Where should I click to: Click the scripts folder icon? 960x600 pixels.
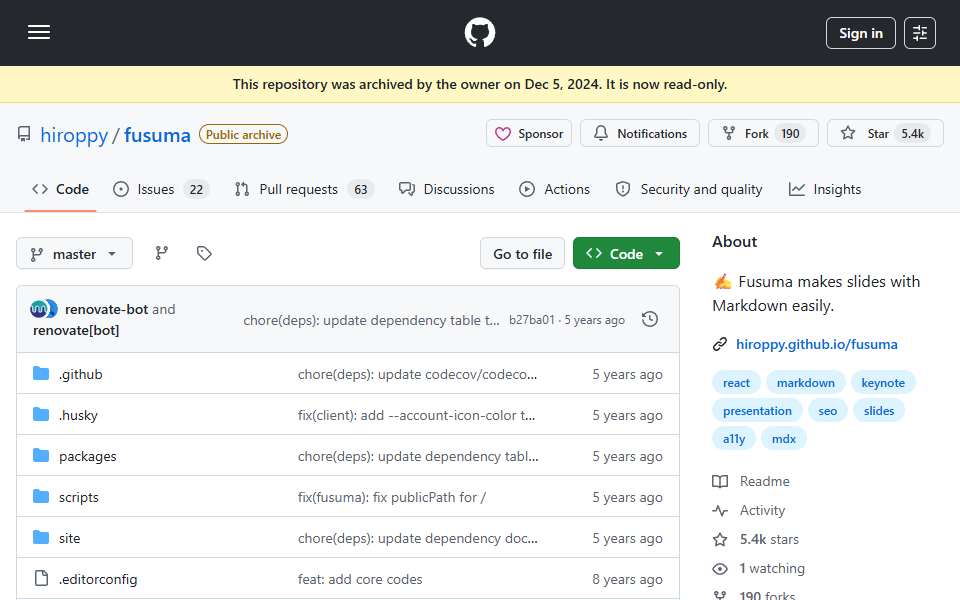pyautogui.click(x=41, y=497)
